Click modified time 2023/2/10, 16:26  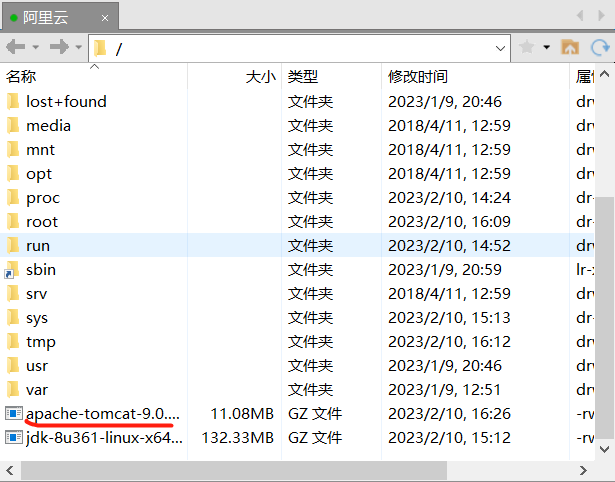(x=449, y=414)
